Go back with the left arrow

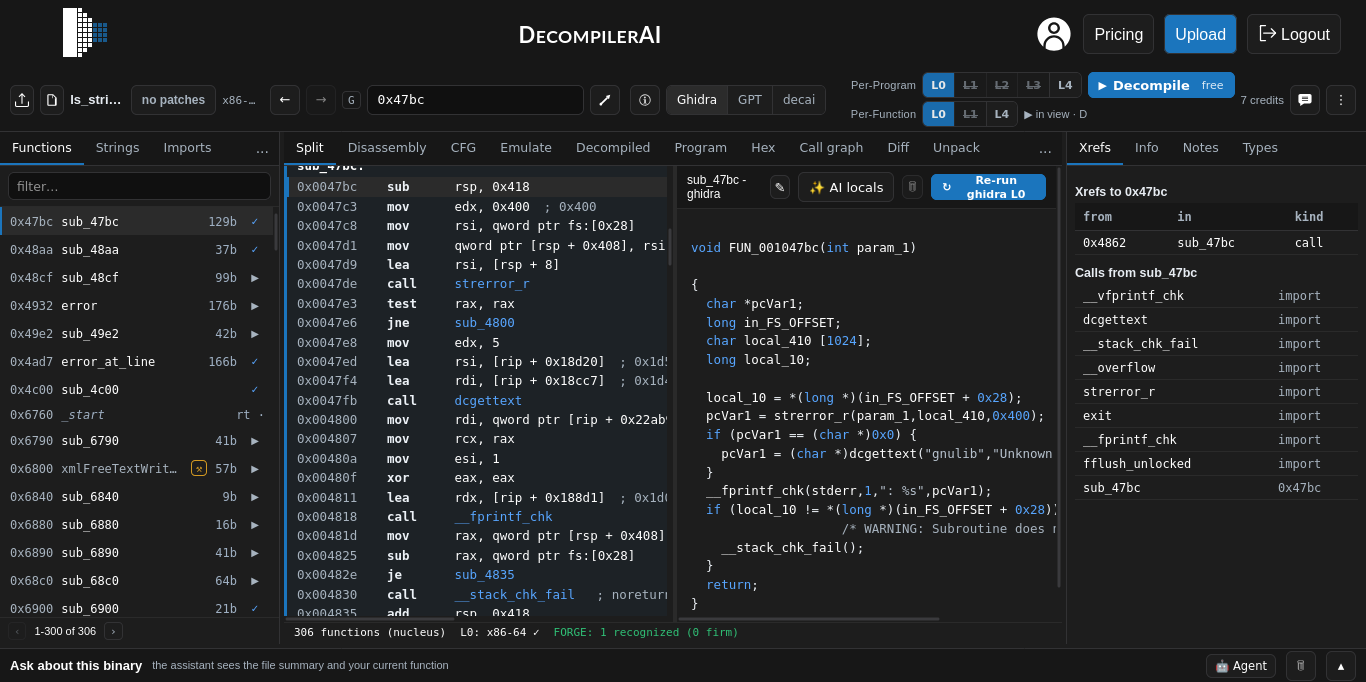tap(285, 100)
